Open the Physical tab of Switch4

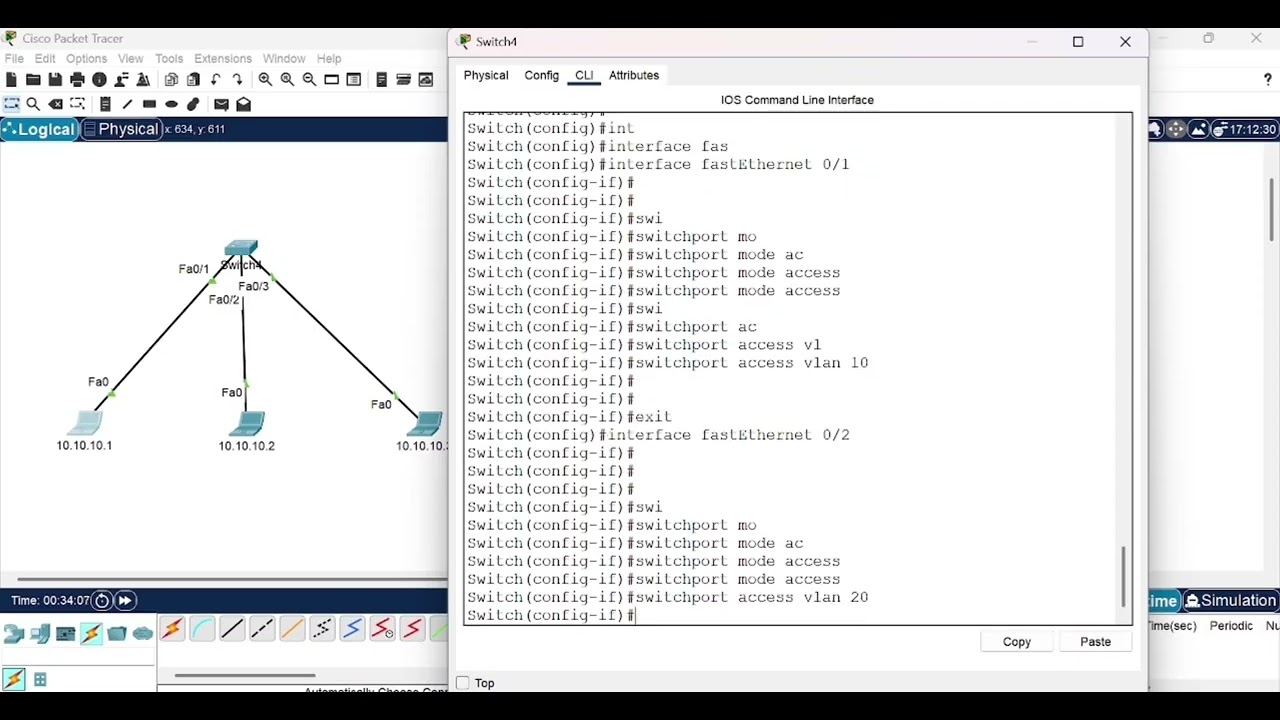[486, 75]
